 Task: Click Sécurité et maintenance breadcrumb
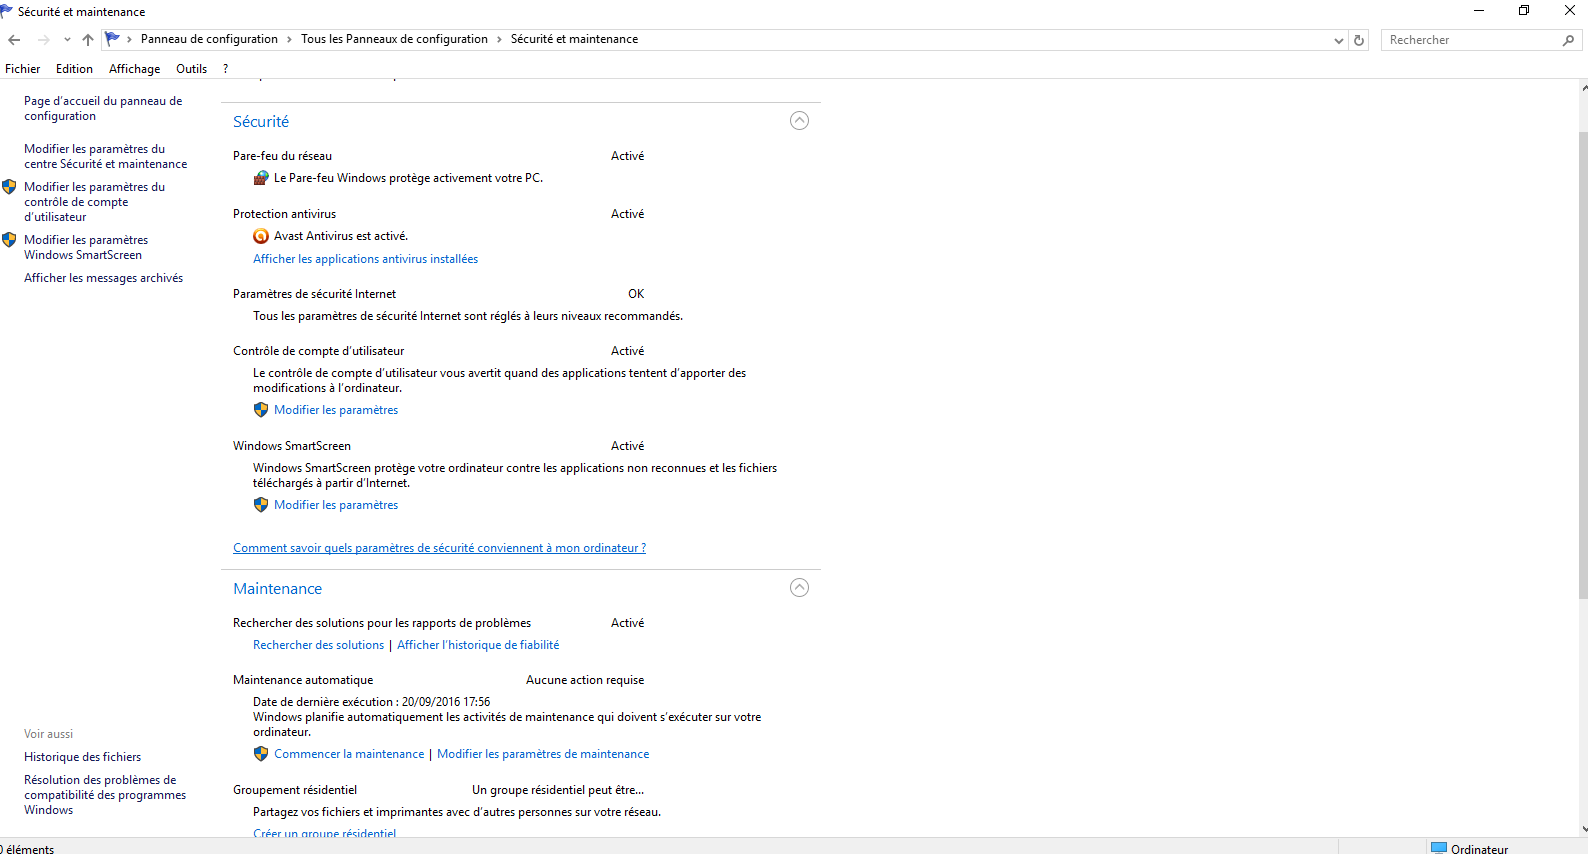click(574, 39)
